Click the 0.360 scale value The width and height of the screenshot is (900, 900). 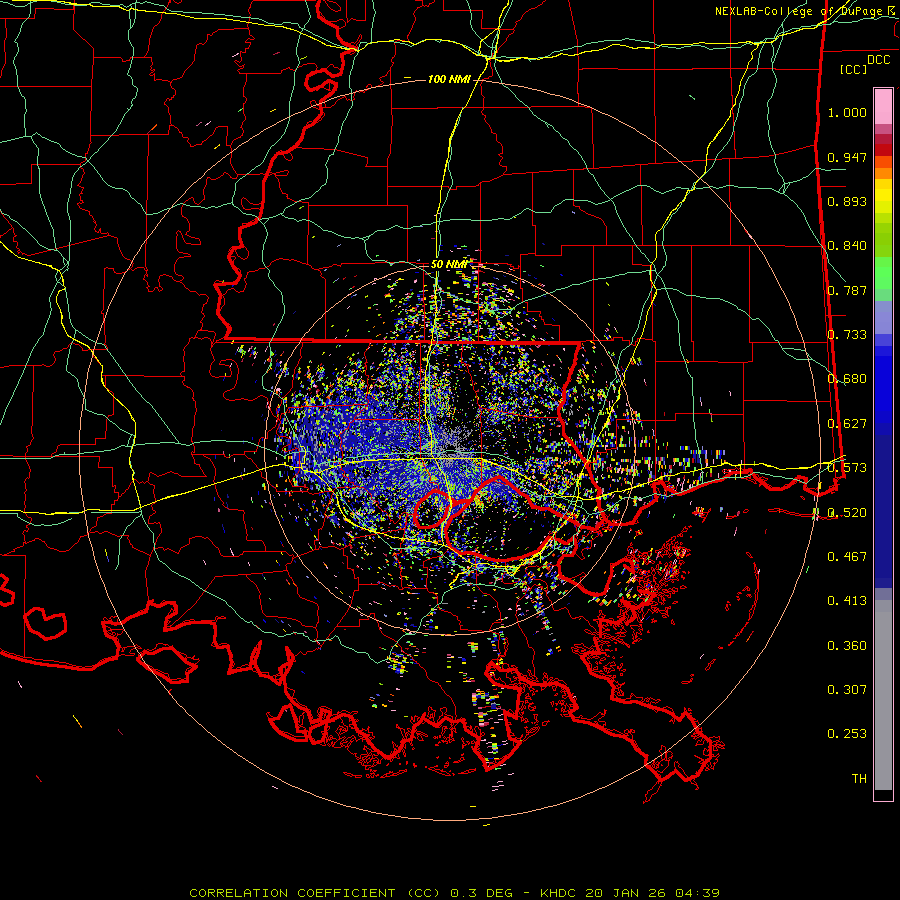[847, 646]
